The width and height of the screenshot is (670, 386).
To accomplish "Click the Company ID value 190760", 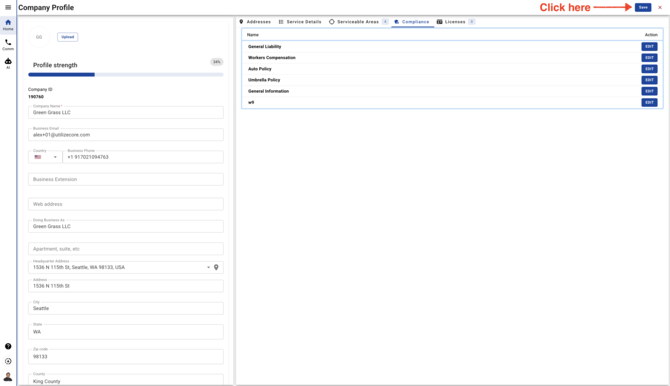I will click(x=36, y=97).
